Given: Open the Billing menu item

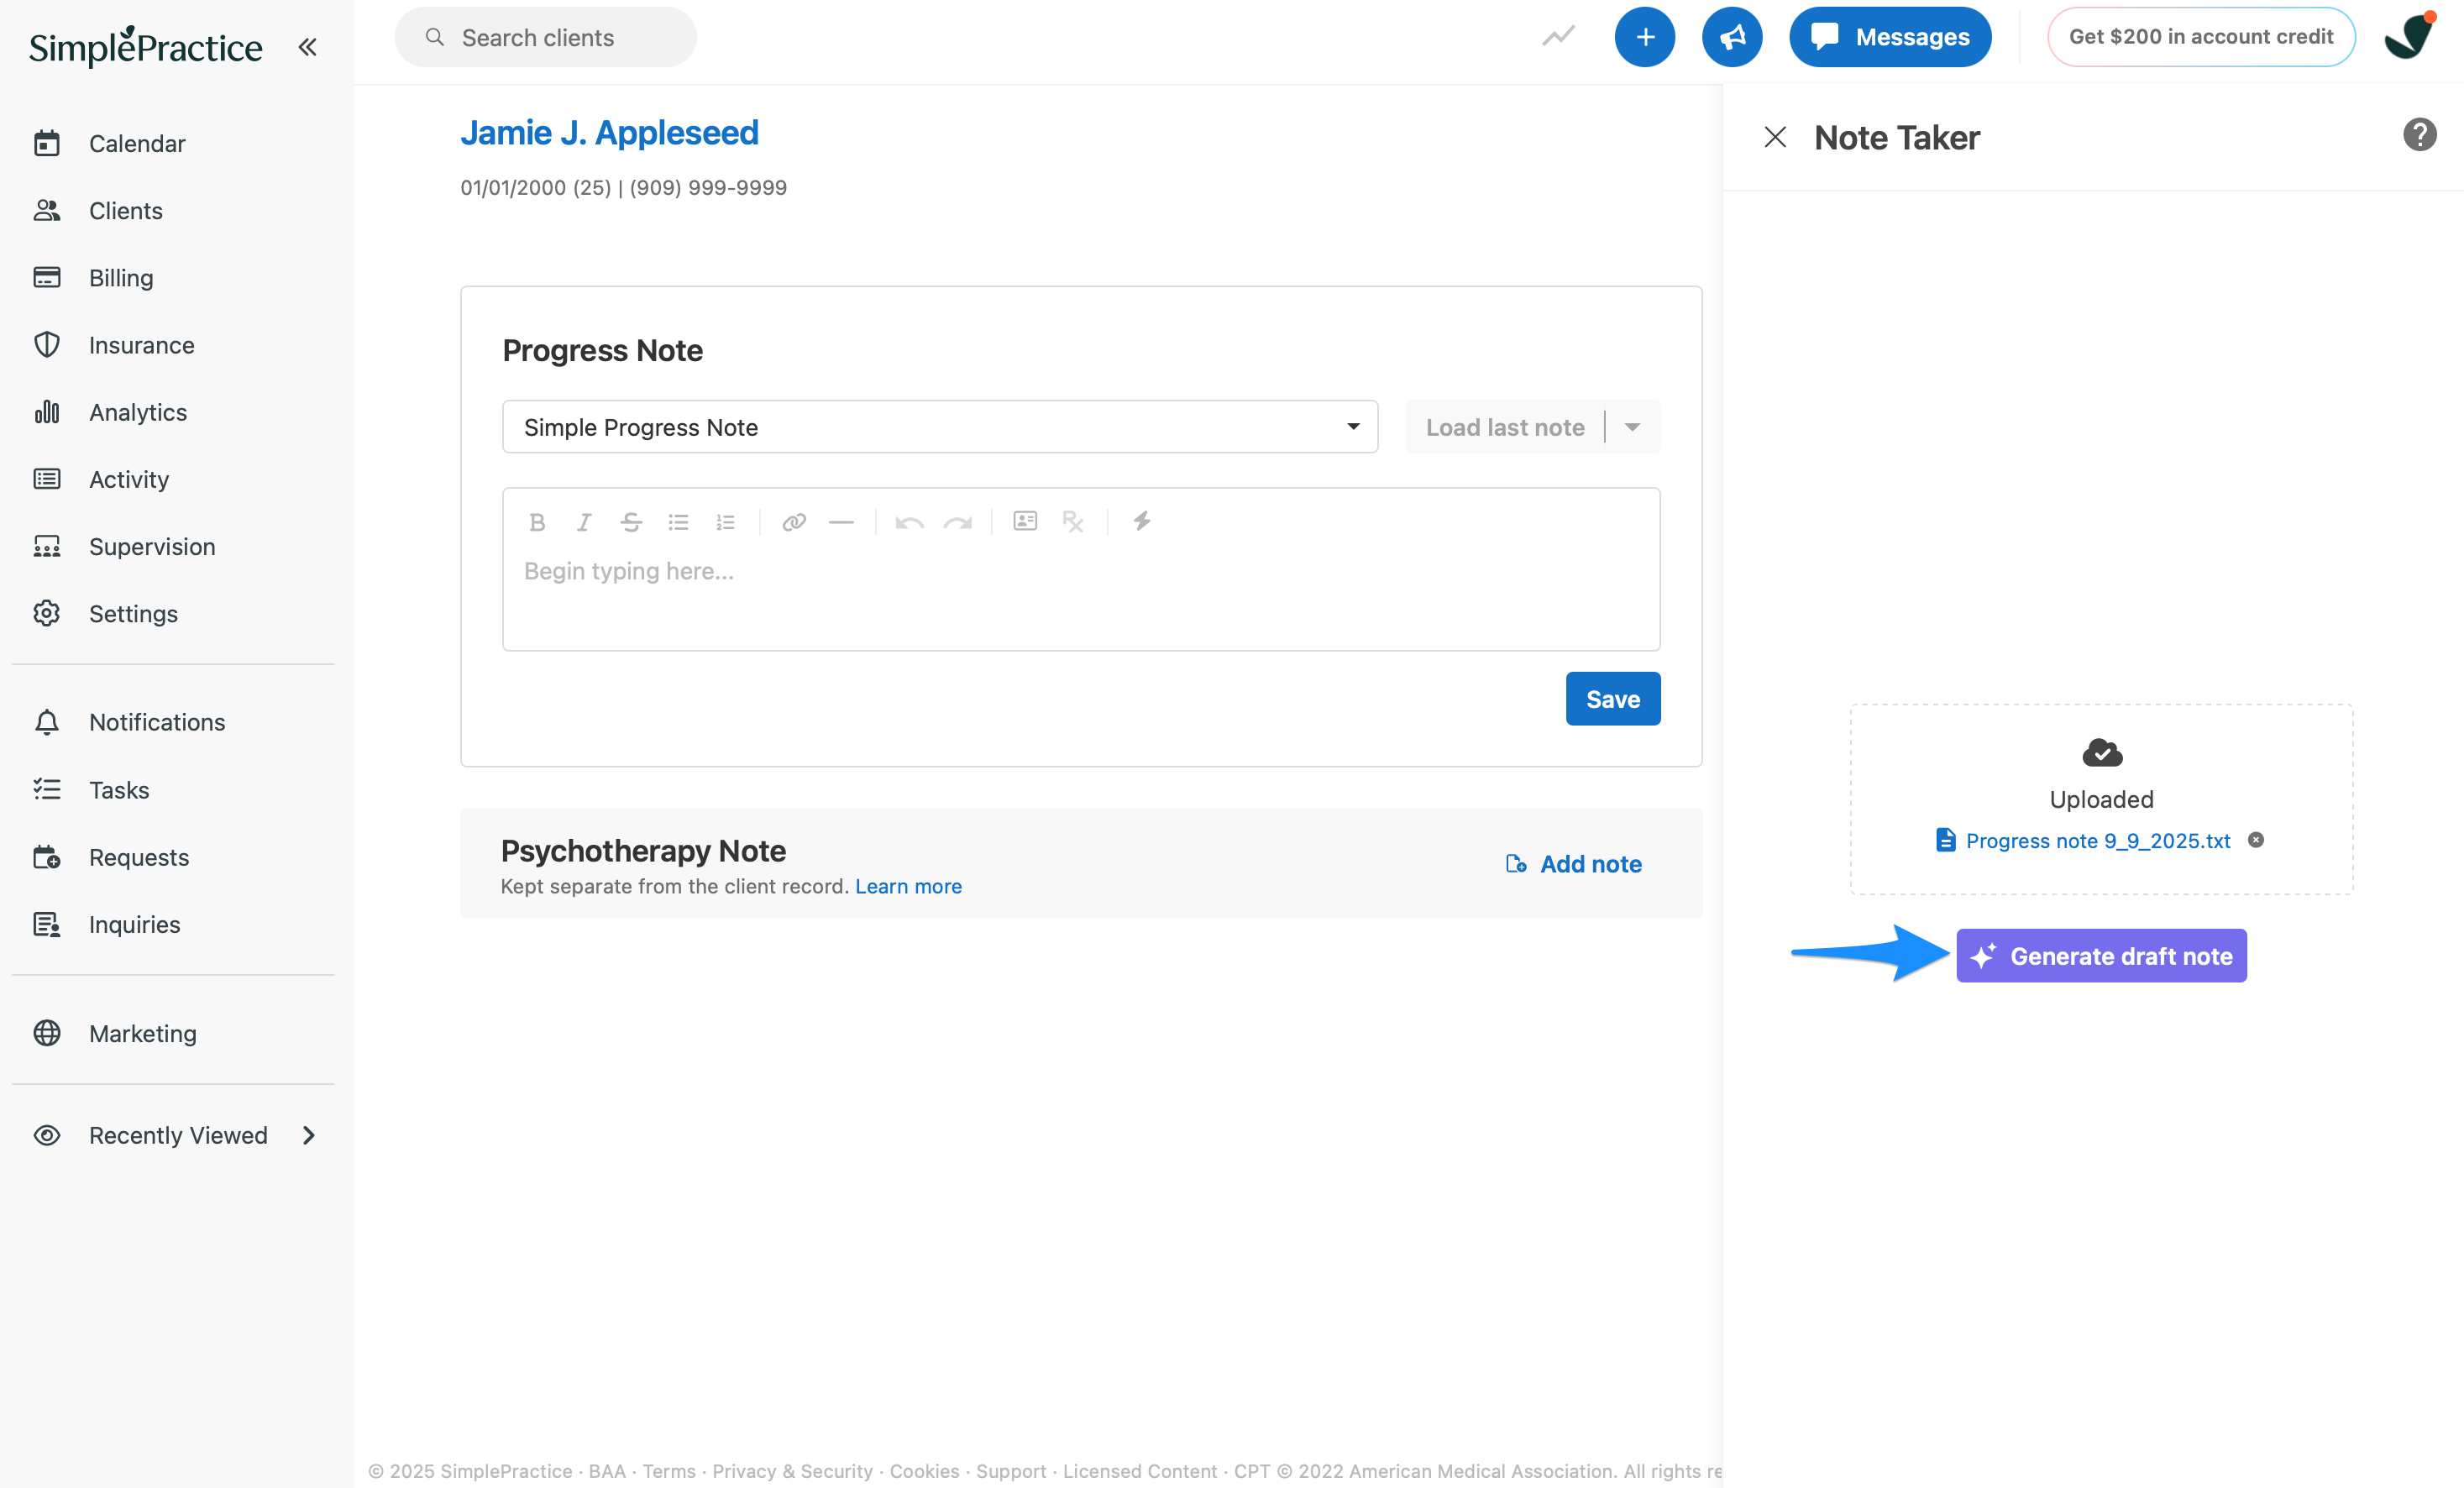Looking at the screenshot, I should [x=120, y=277].
